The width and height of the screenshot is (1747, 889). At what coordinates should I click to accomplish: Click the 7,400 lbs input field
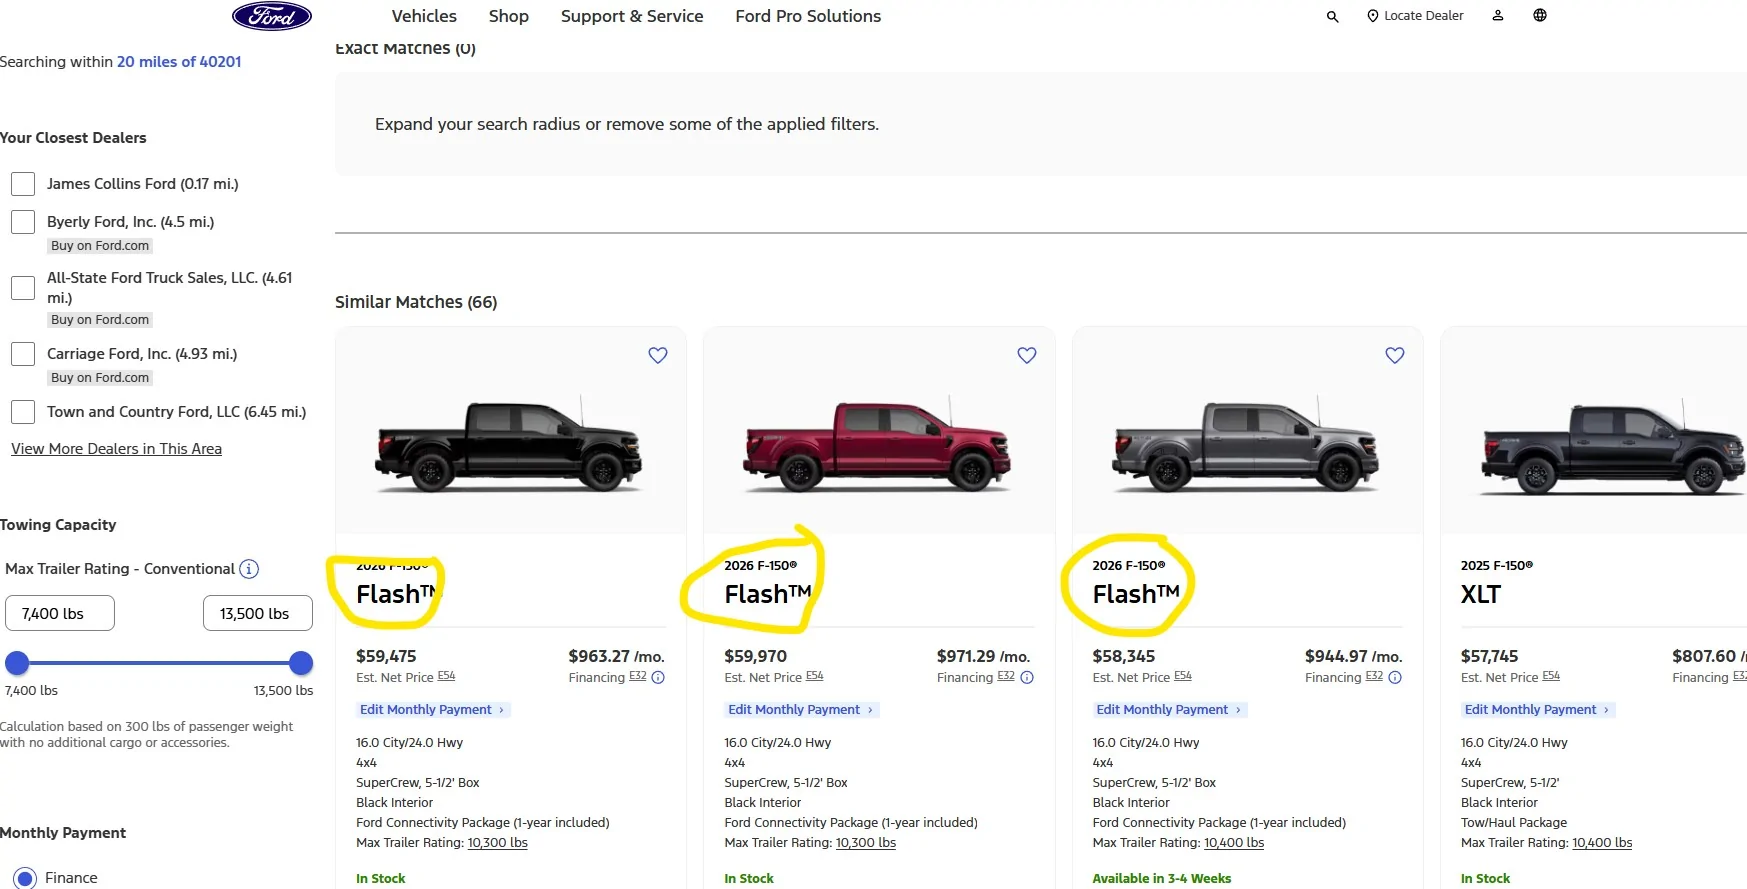[60, 614]
